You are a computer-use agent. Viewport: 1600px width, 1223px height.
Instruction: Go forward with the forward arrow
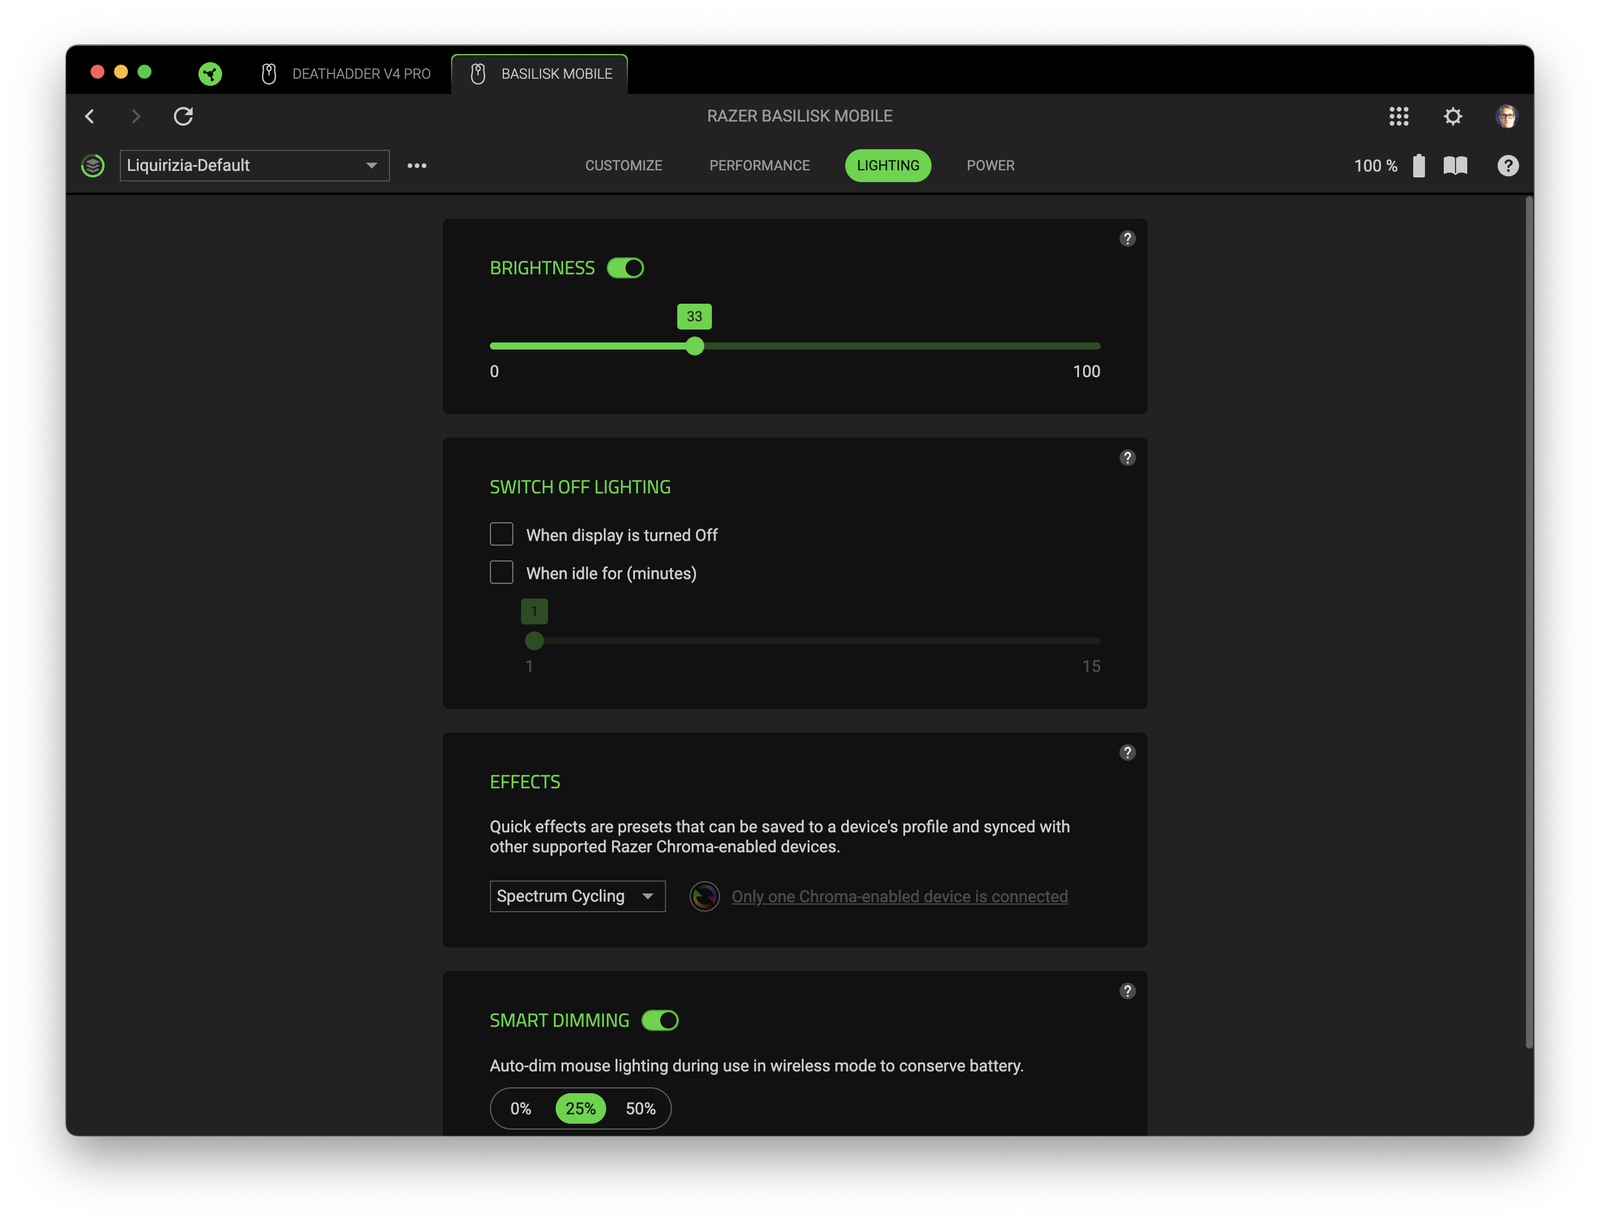[136, 116]
